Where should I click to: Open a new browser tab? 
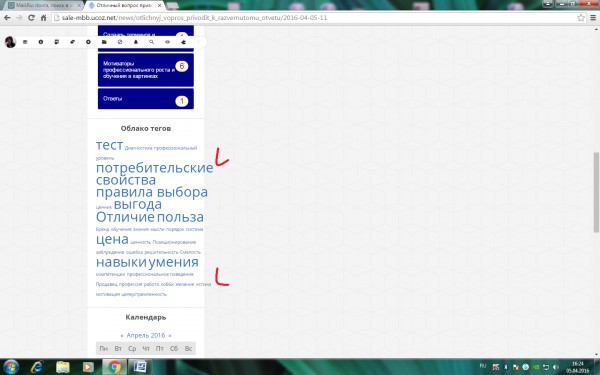[x=172, y=6]
